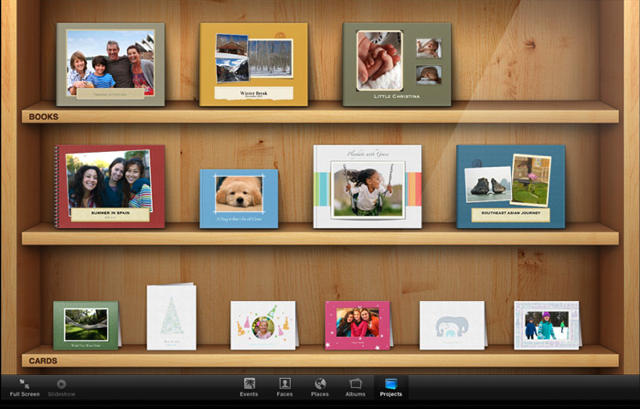Open the Albums view
This screenshot has height=409, width=640.
pos(356,388)
